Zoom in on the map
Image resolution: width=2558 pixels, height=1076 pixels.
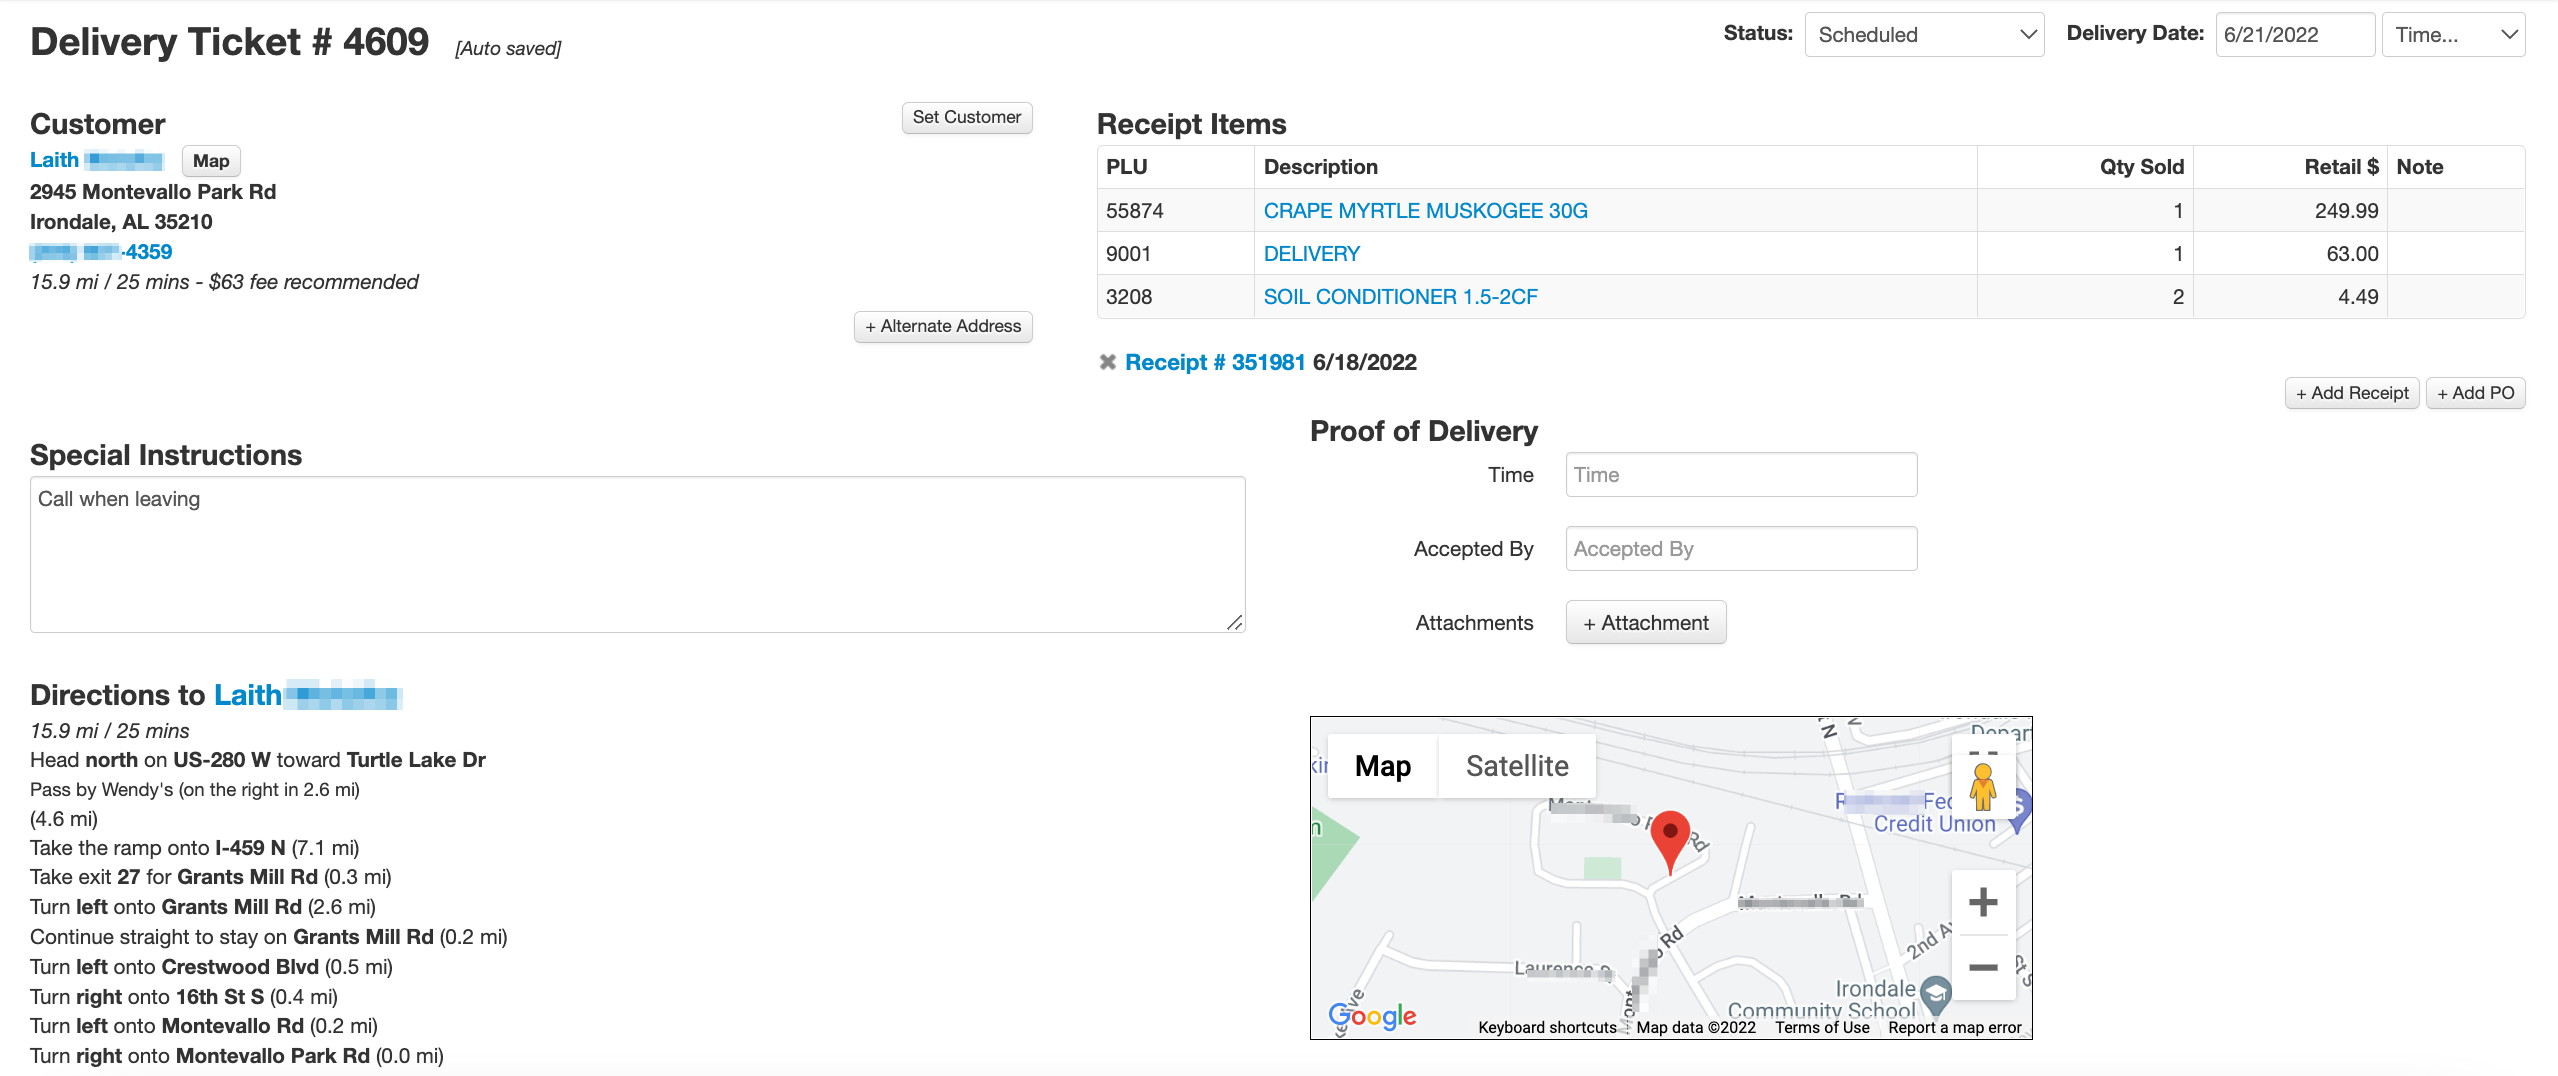point(1982,902)
